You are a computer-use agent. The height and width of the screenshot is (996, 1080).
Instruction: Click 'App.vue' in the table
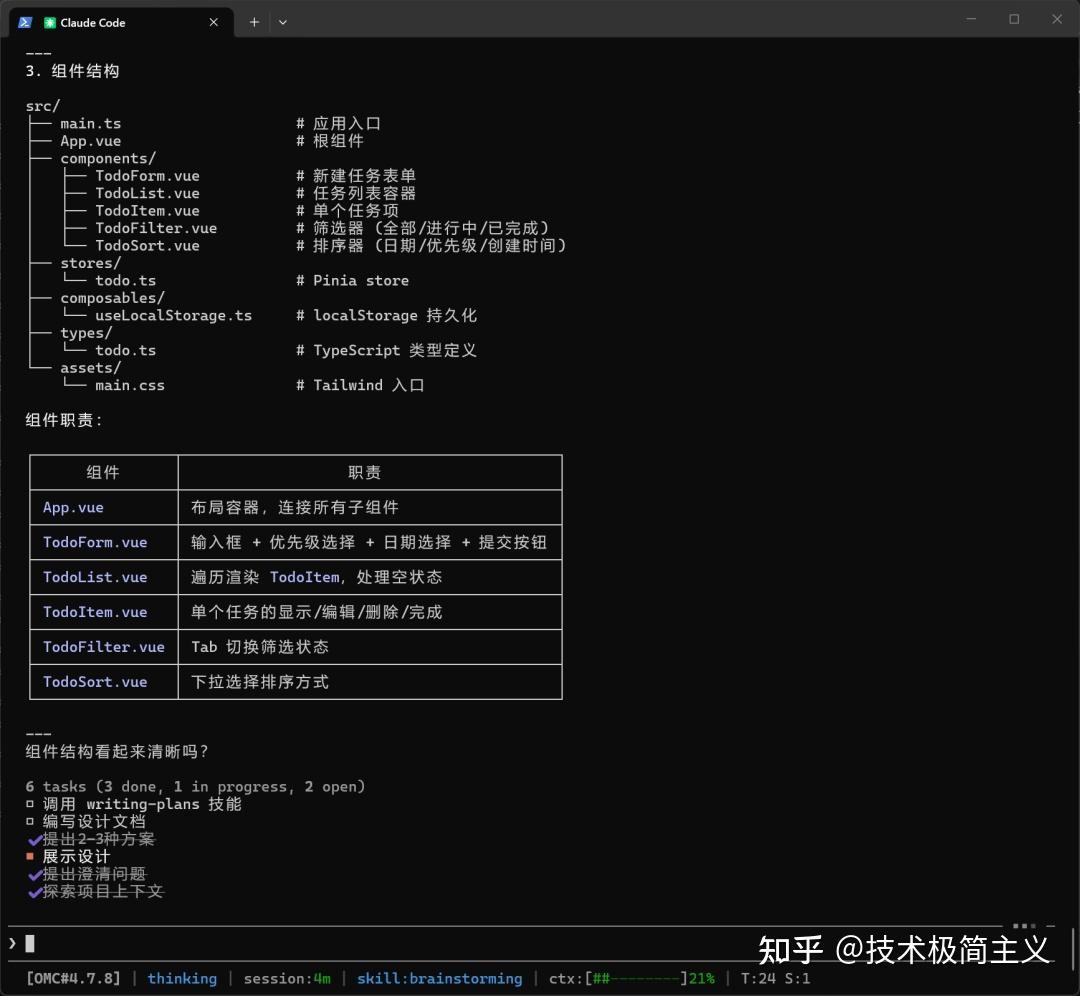point(73,508)
